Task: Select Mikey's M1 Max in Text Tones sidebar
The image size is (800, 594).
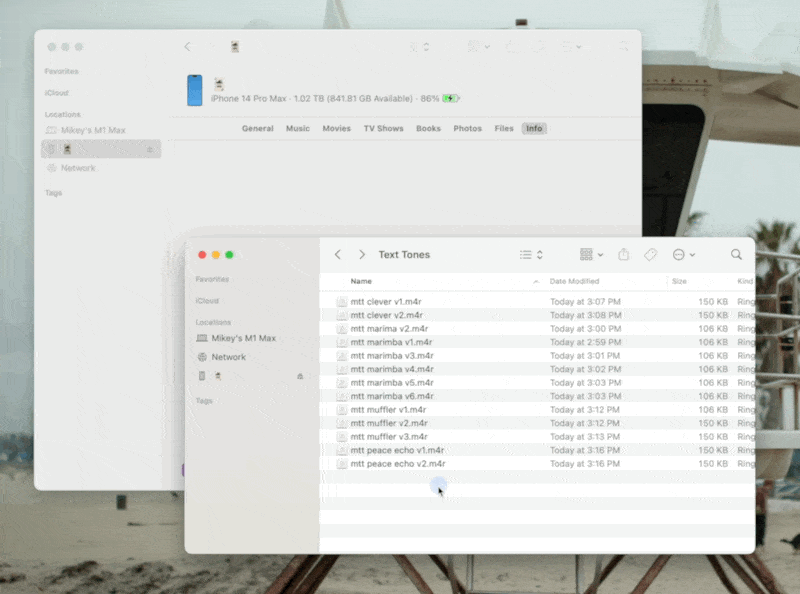Action: (x=243, y=338)
